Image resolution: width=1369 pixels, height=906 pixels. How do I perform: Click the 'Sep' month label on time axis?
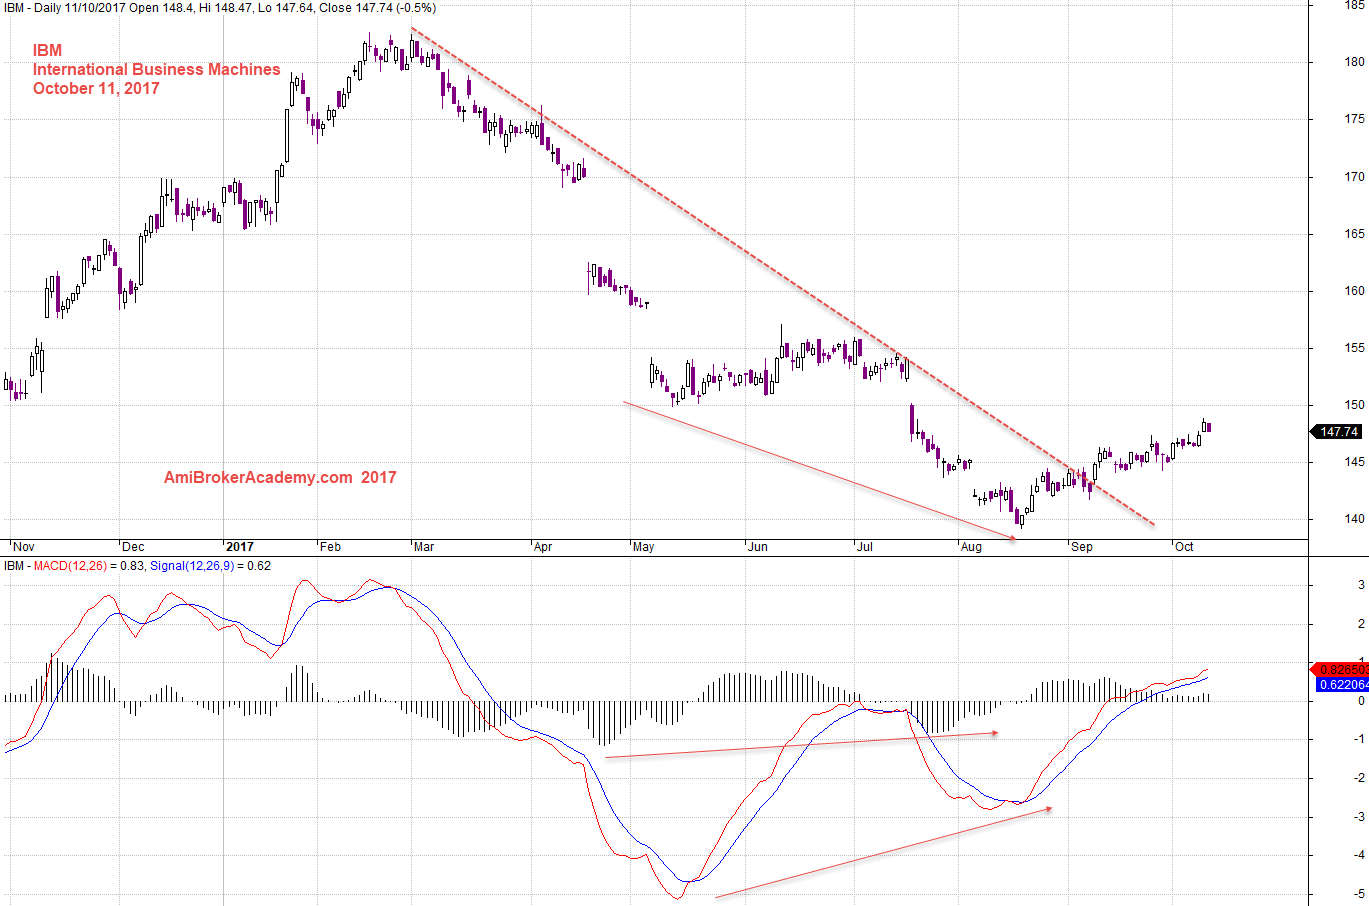tap(1082, 547)
